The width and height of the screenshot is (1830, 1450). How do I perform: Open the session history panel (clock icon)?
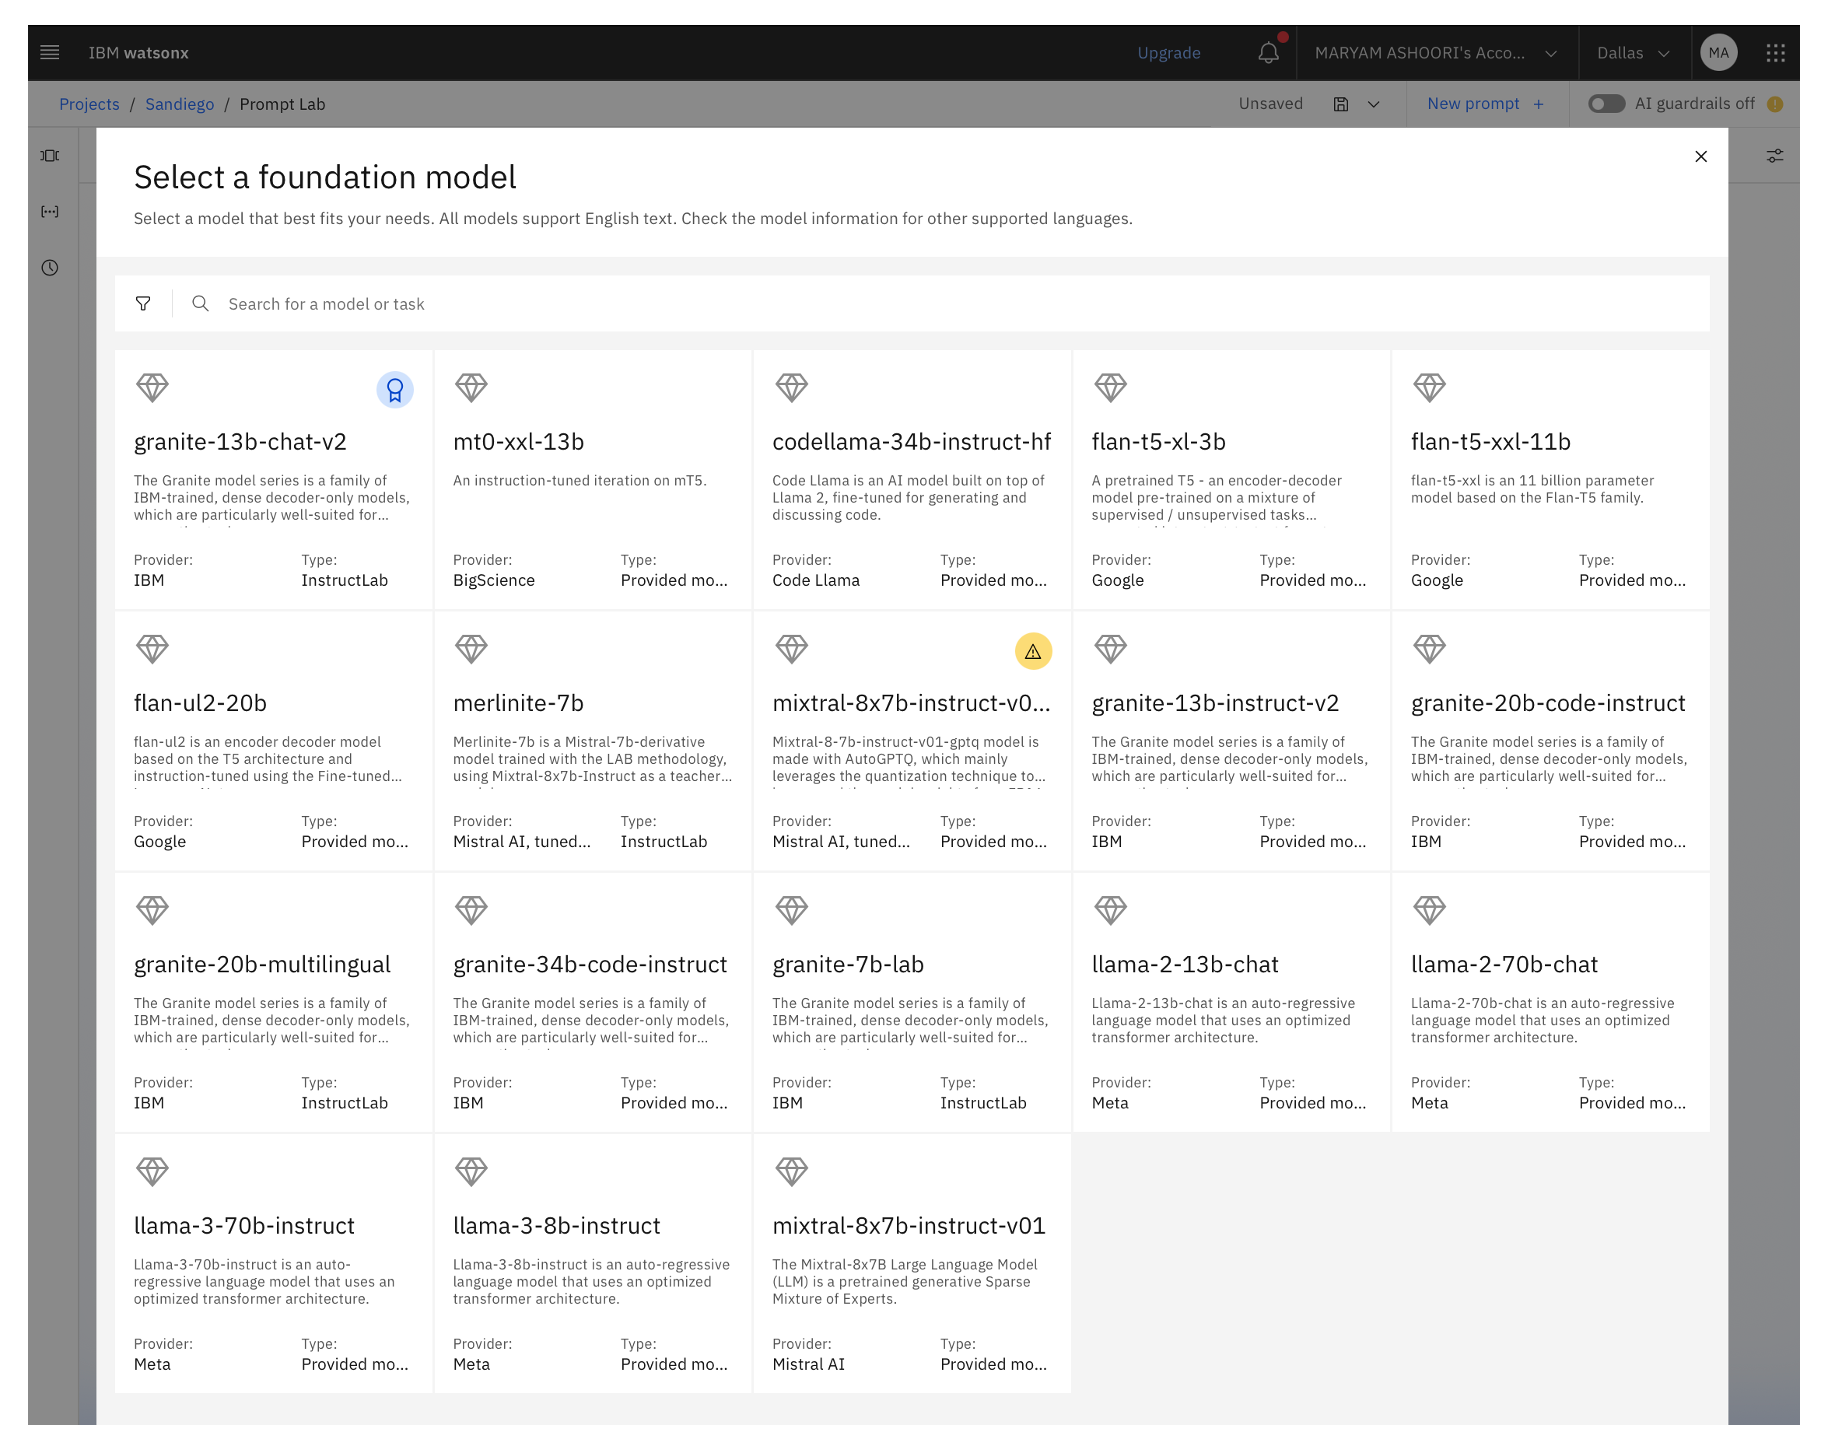tap(49, 268)
